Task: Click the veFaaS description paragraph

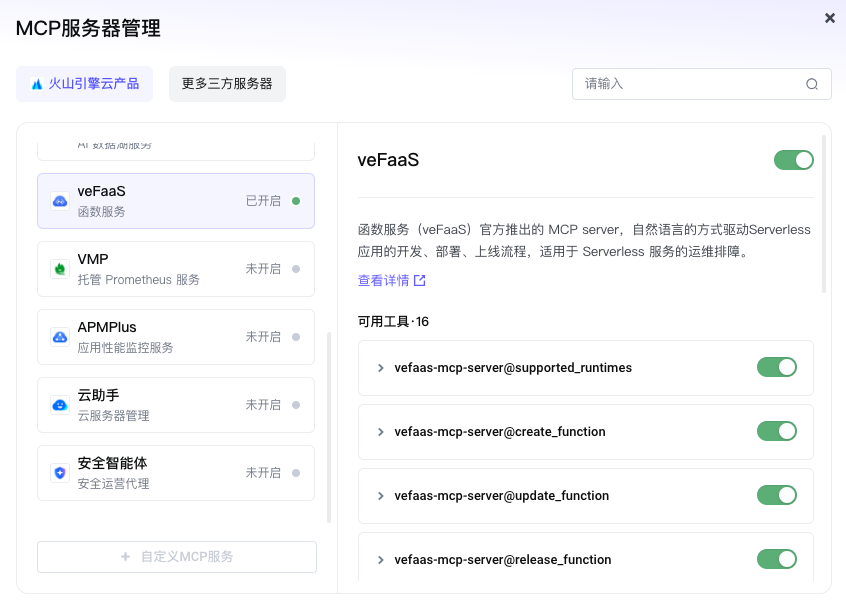Action: 584,241
